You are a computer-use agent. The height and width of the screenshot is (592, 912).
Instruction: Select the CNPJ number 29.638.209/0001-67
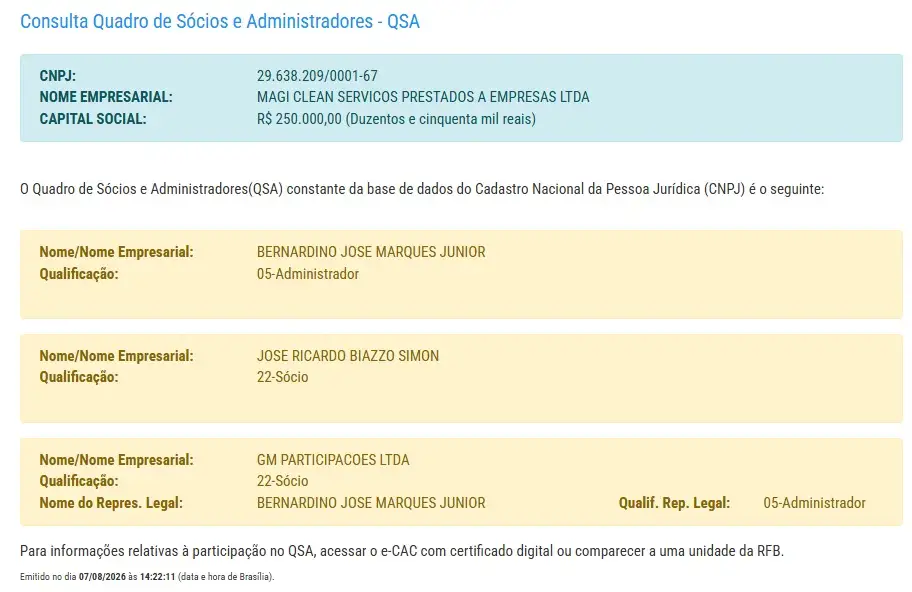pos(317,76)
